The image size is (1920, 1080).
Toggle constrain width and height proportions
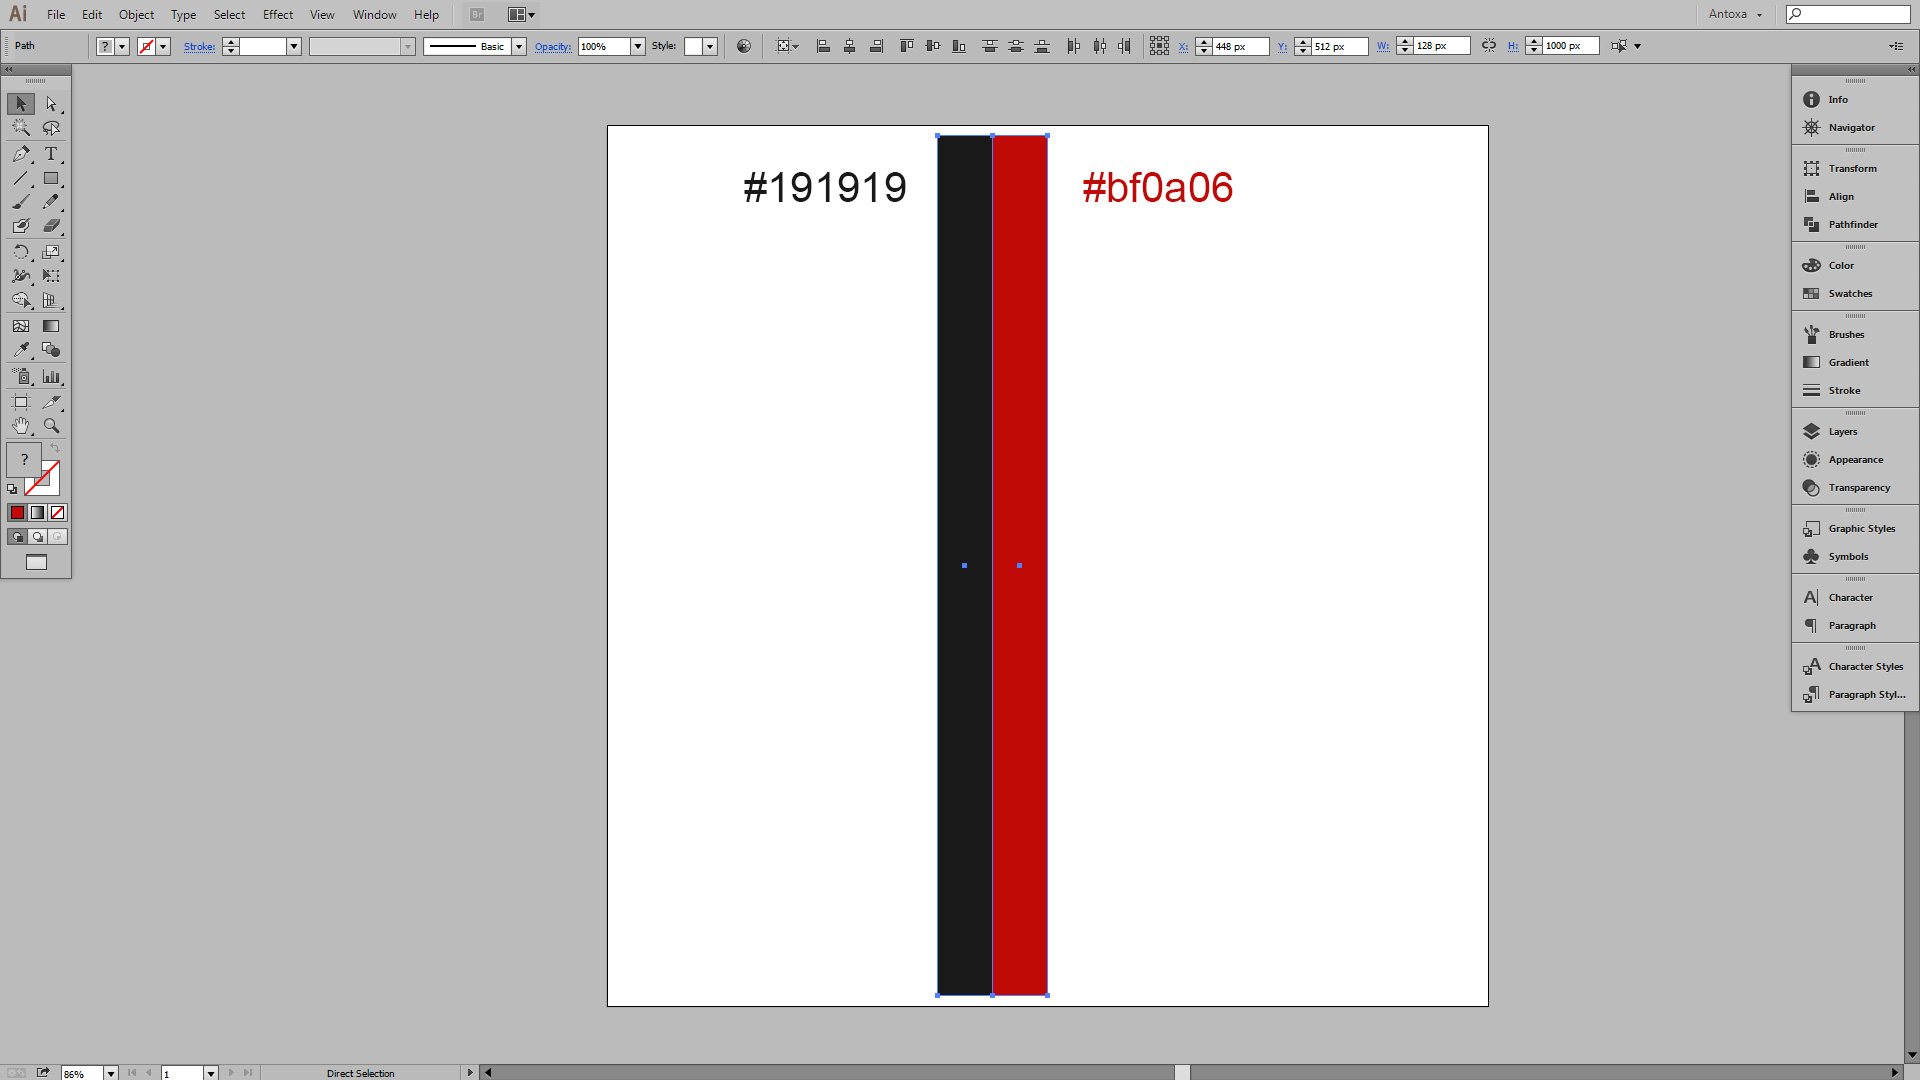click(1489, 46)
